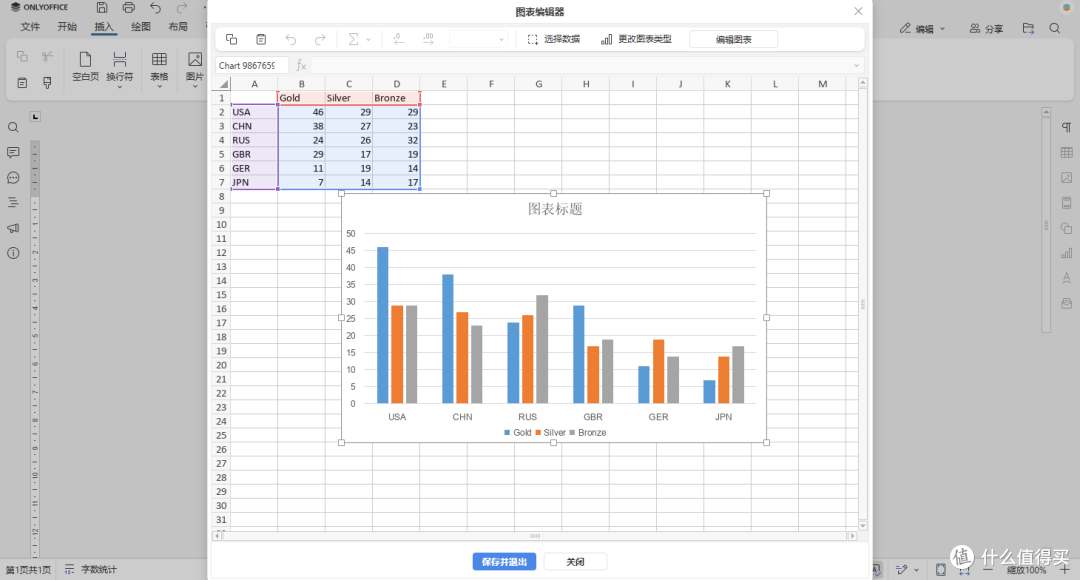1080x580 pixels.
Task: Click the formula bar input
Action: click(x=582, y=65)
